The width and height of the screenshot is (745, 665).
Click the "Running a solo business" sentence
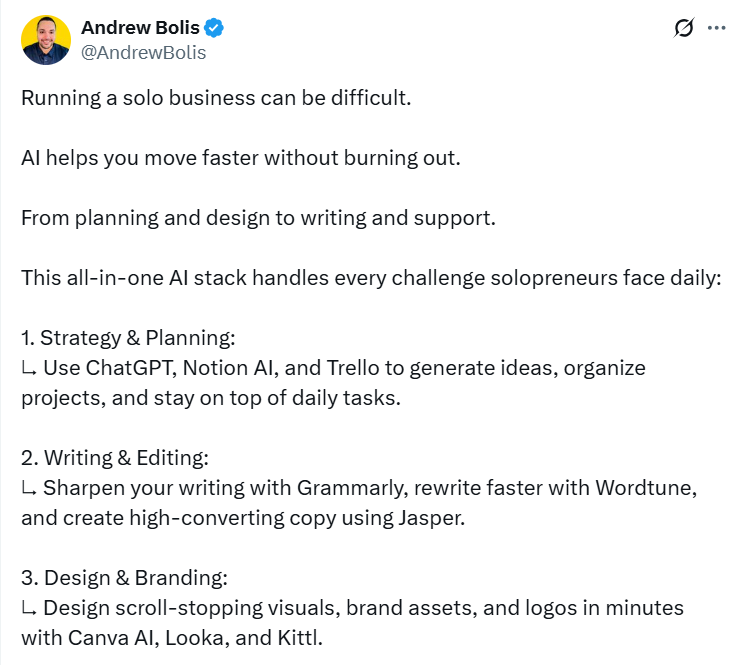tap(216, 100)
